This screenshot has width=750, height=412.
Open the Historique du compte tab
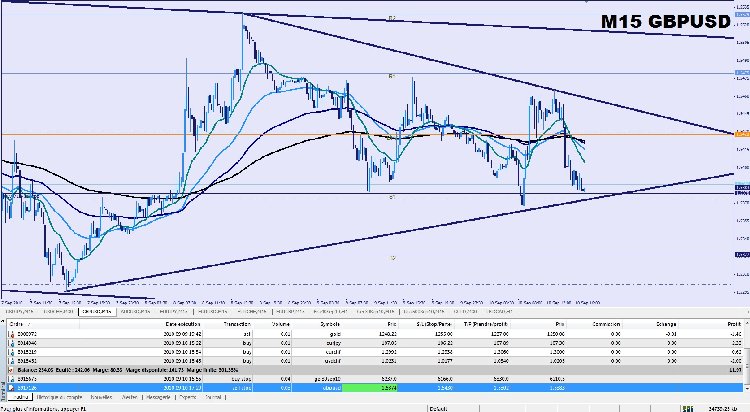(x=59, y=397)
